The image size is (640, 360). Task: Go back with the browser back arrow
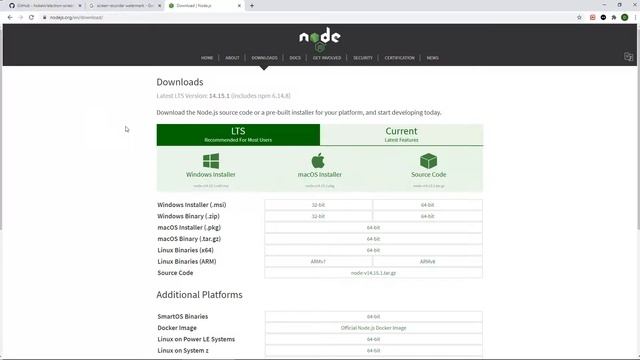coord(10,18)
